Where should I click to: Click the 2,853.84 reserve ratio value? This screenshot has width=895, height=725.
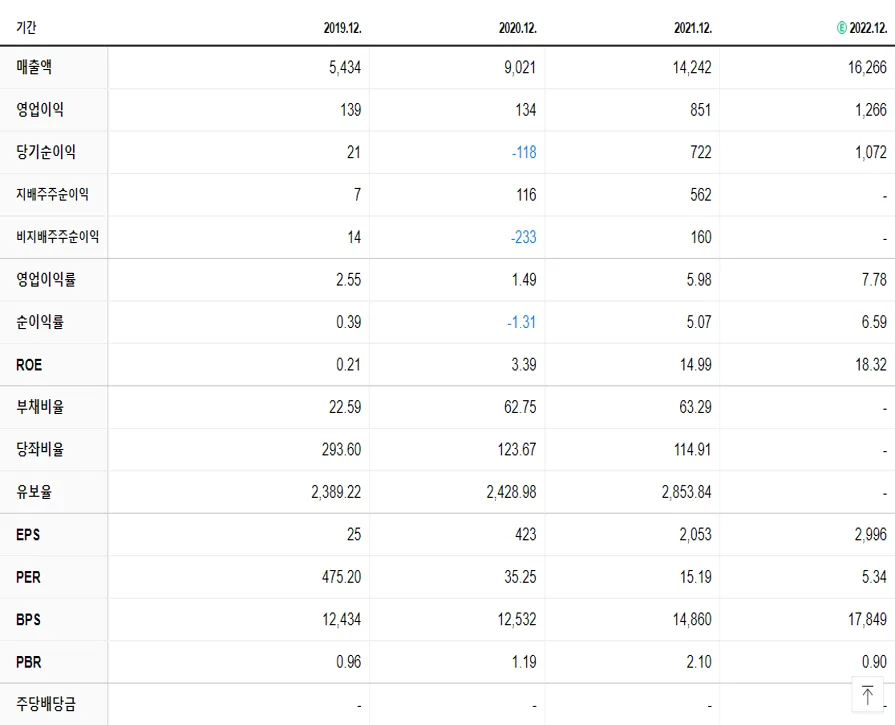pyautogui.click(x=687, y=492)
